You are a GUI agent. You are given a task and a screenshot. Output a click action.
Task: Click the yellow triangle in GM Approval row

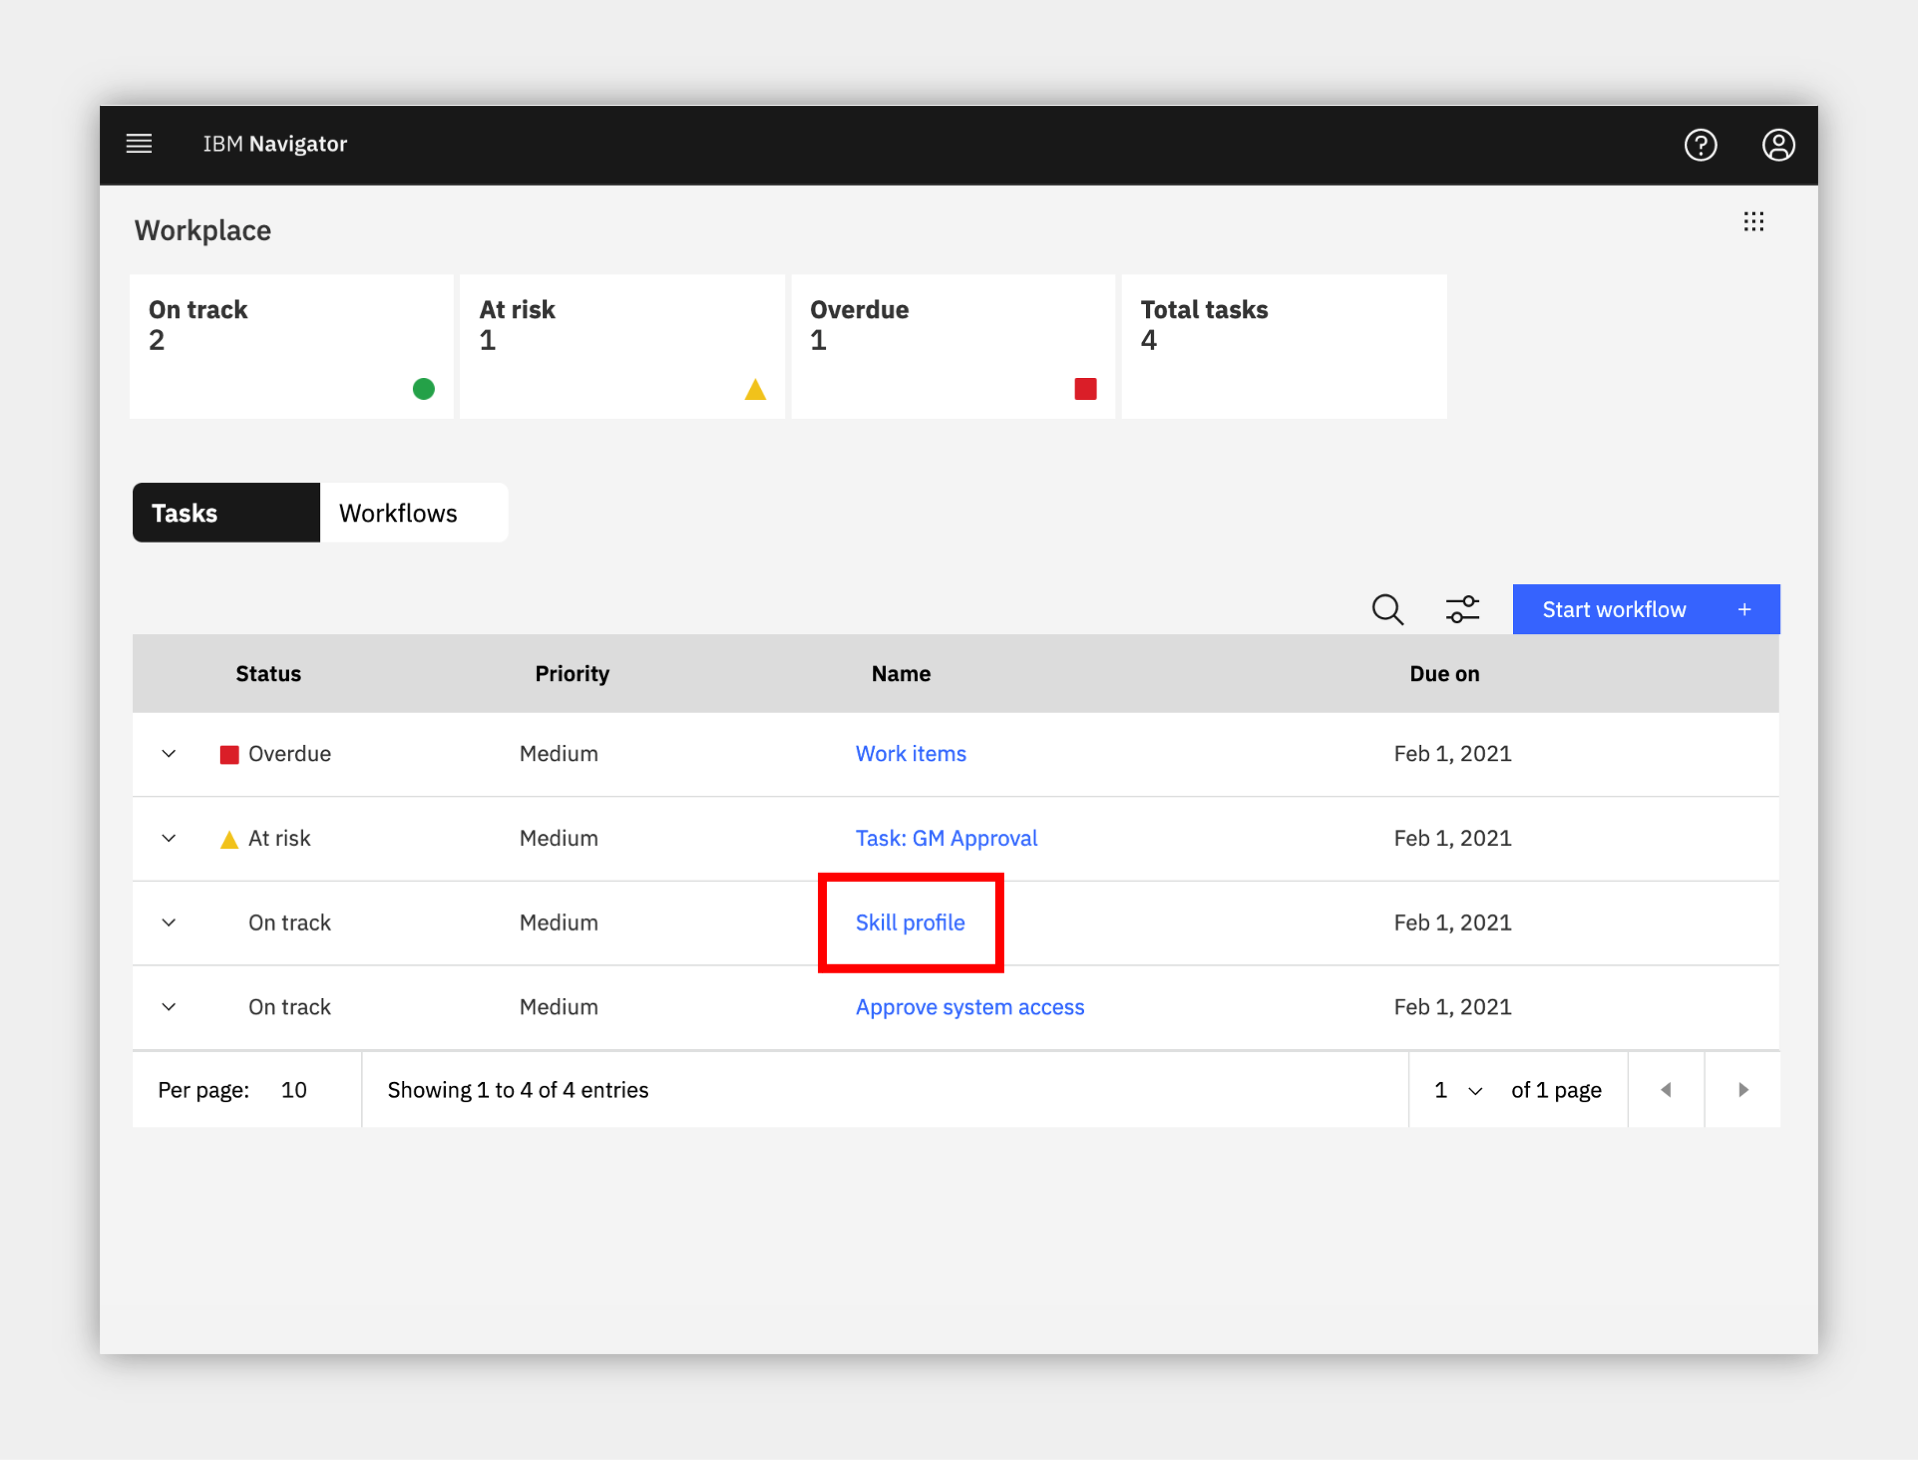click(229, 839)
